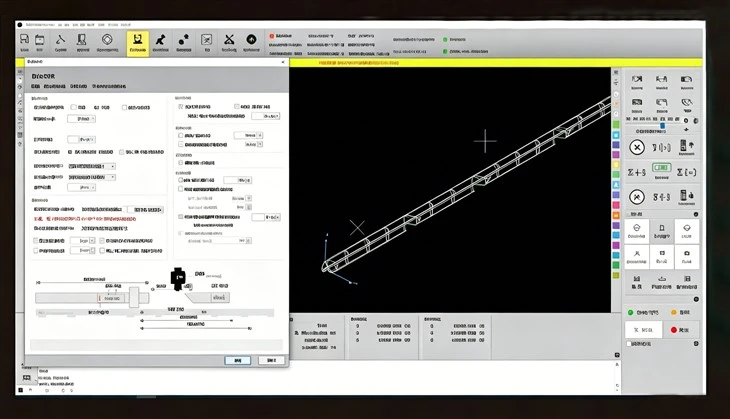Click the yellow message bar above the viewport
The width and height of the screenshot is (730, 419).
(x=495, y=62)
